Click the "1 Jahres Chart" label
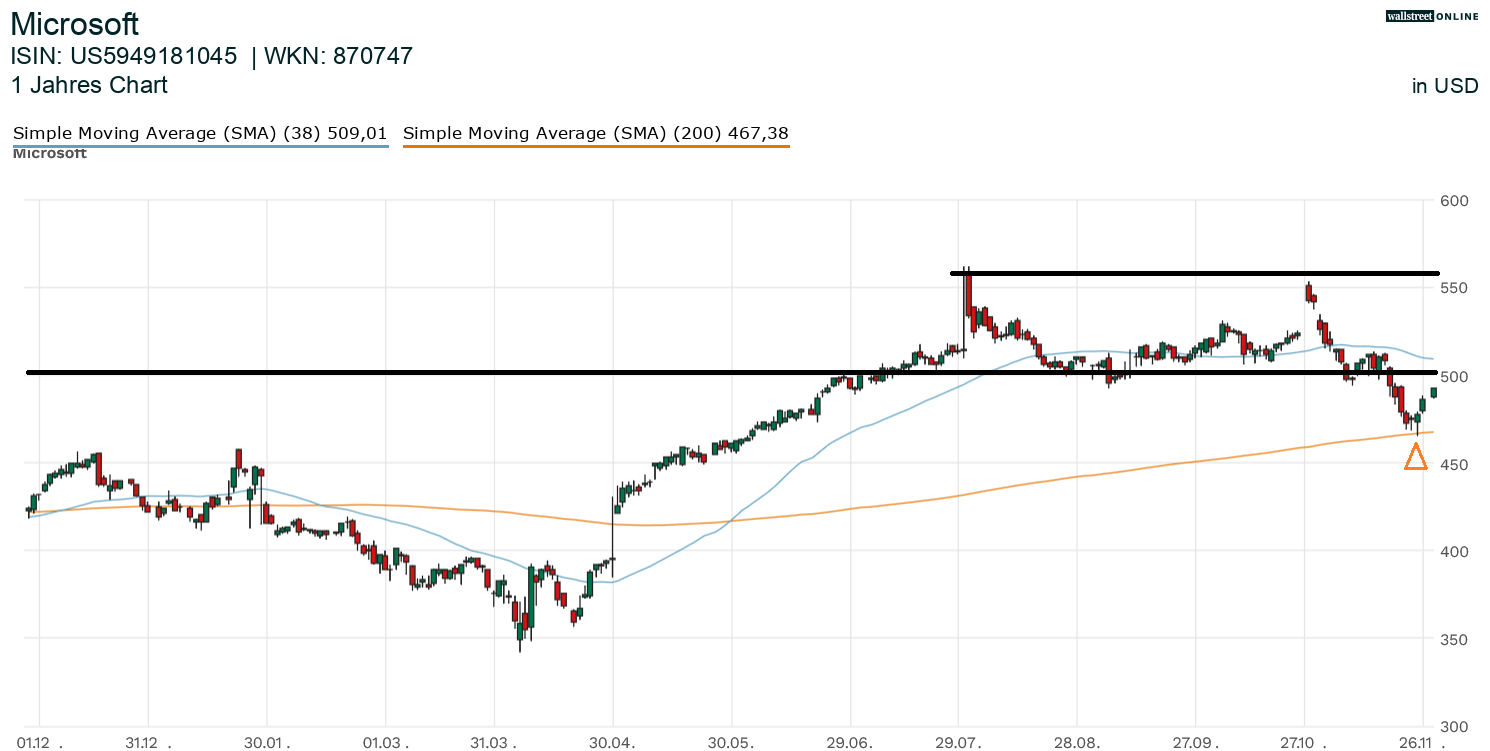 click(89, 85)
